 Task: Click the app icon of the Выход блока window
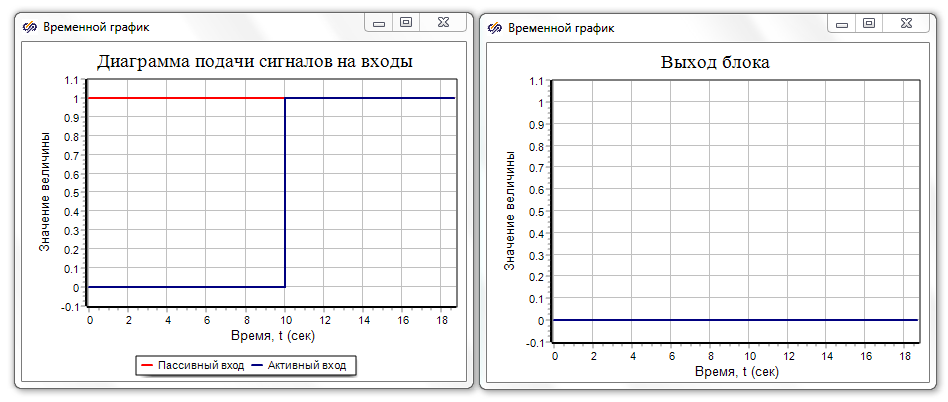pyautogui.click(x=494, y=28)
